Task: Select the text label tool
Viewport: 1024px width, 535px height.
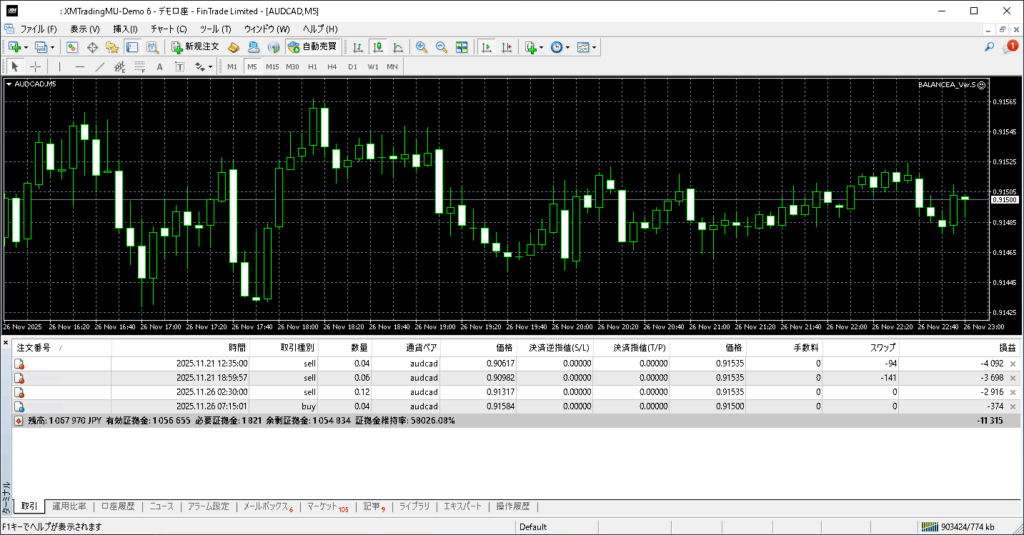Action: click(159, 67)
